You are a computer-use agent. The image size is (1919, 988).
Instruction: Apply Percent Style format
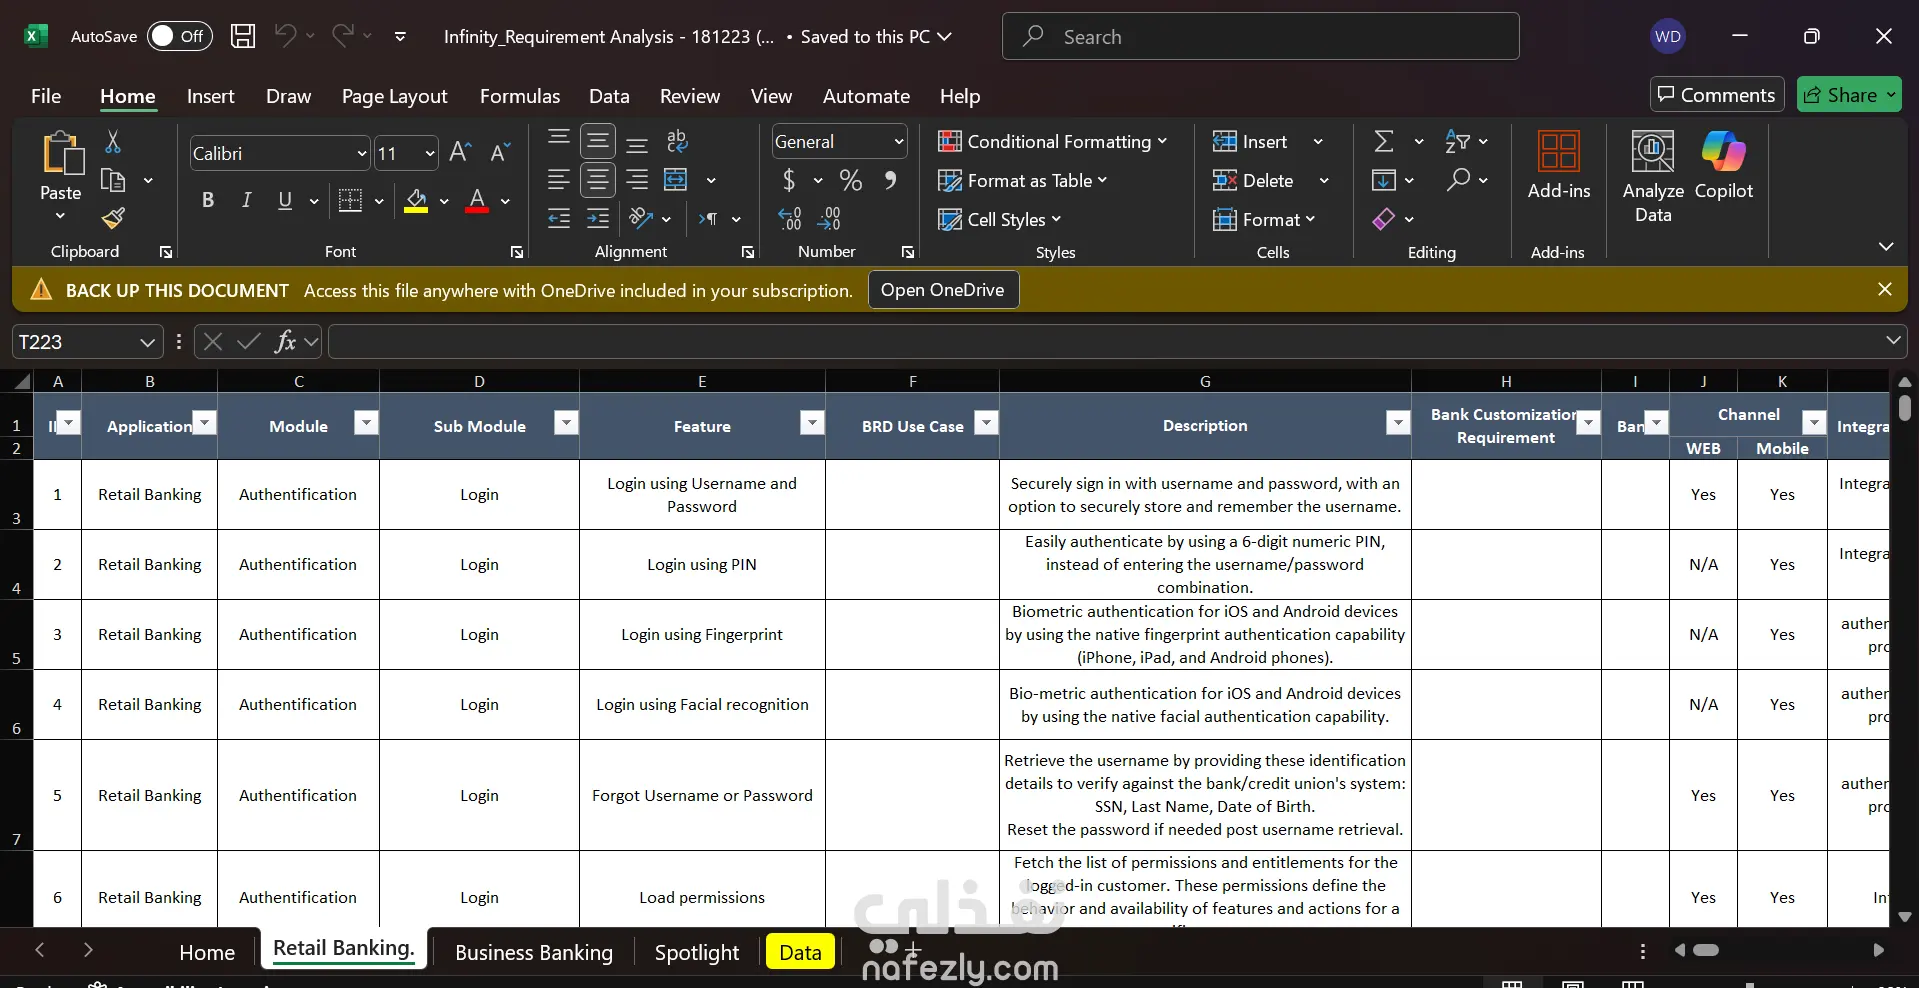tap(851, 180)
